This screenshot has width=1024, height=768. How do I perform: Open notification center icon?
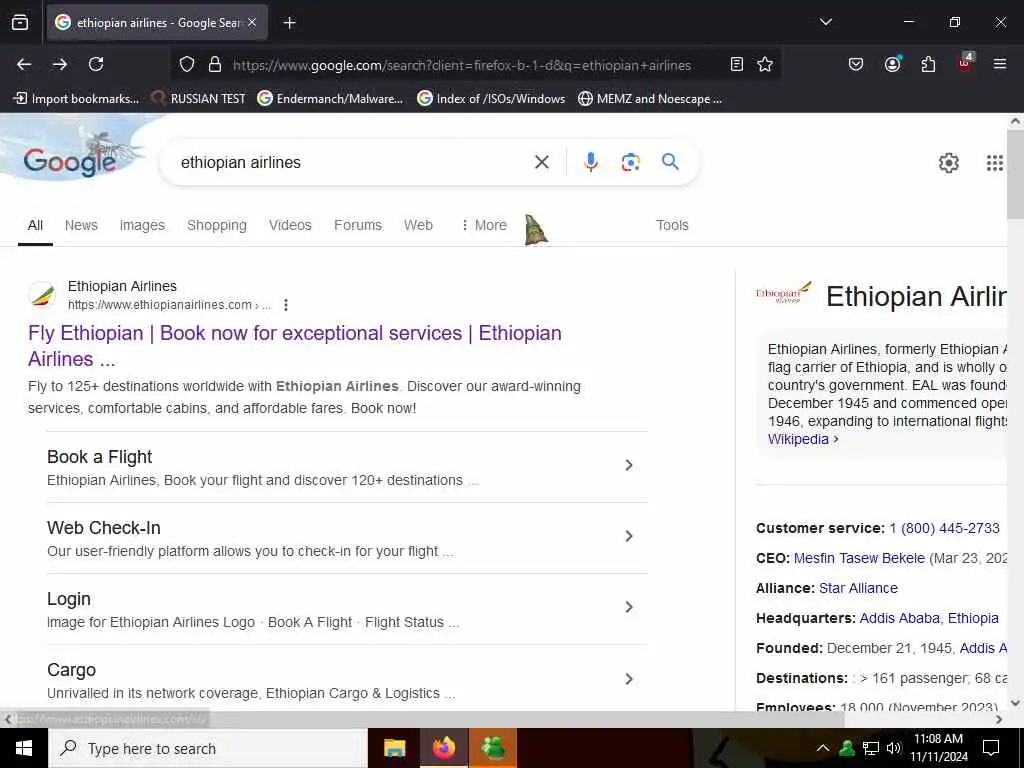[991, 748]
